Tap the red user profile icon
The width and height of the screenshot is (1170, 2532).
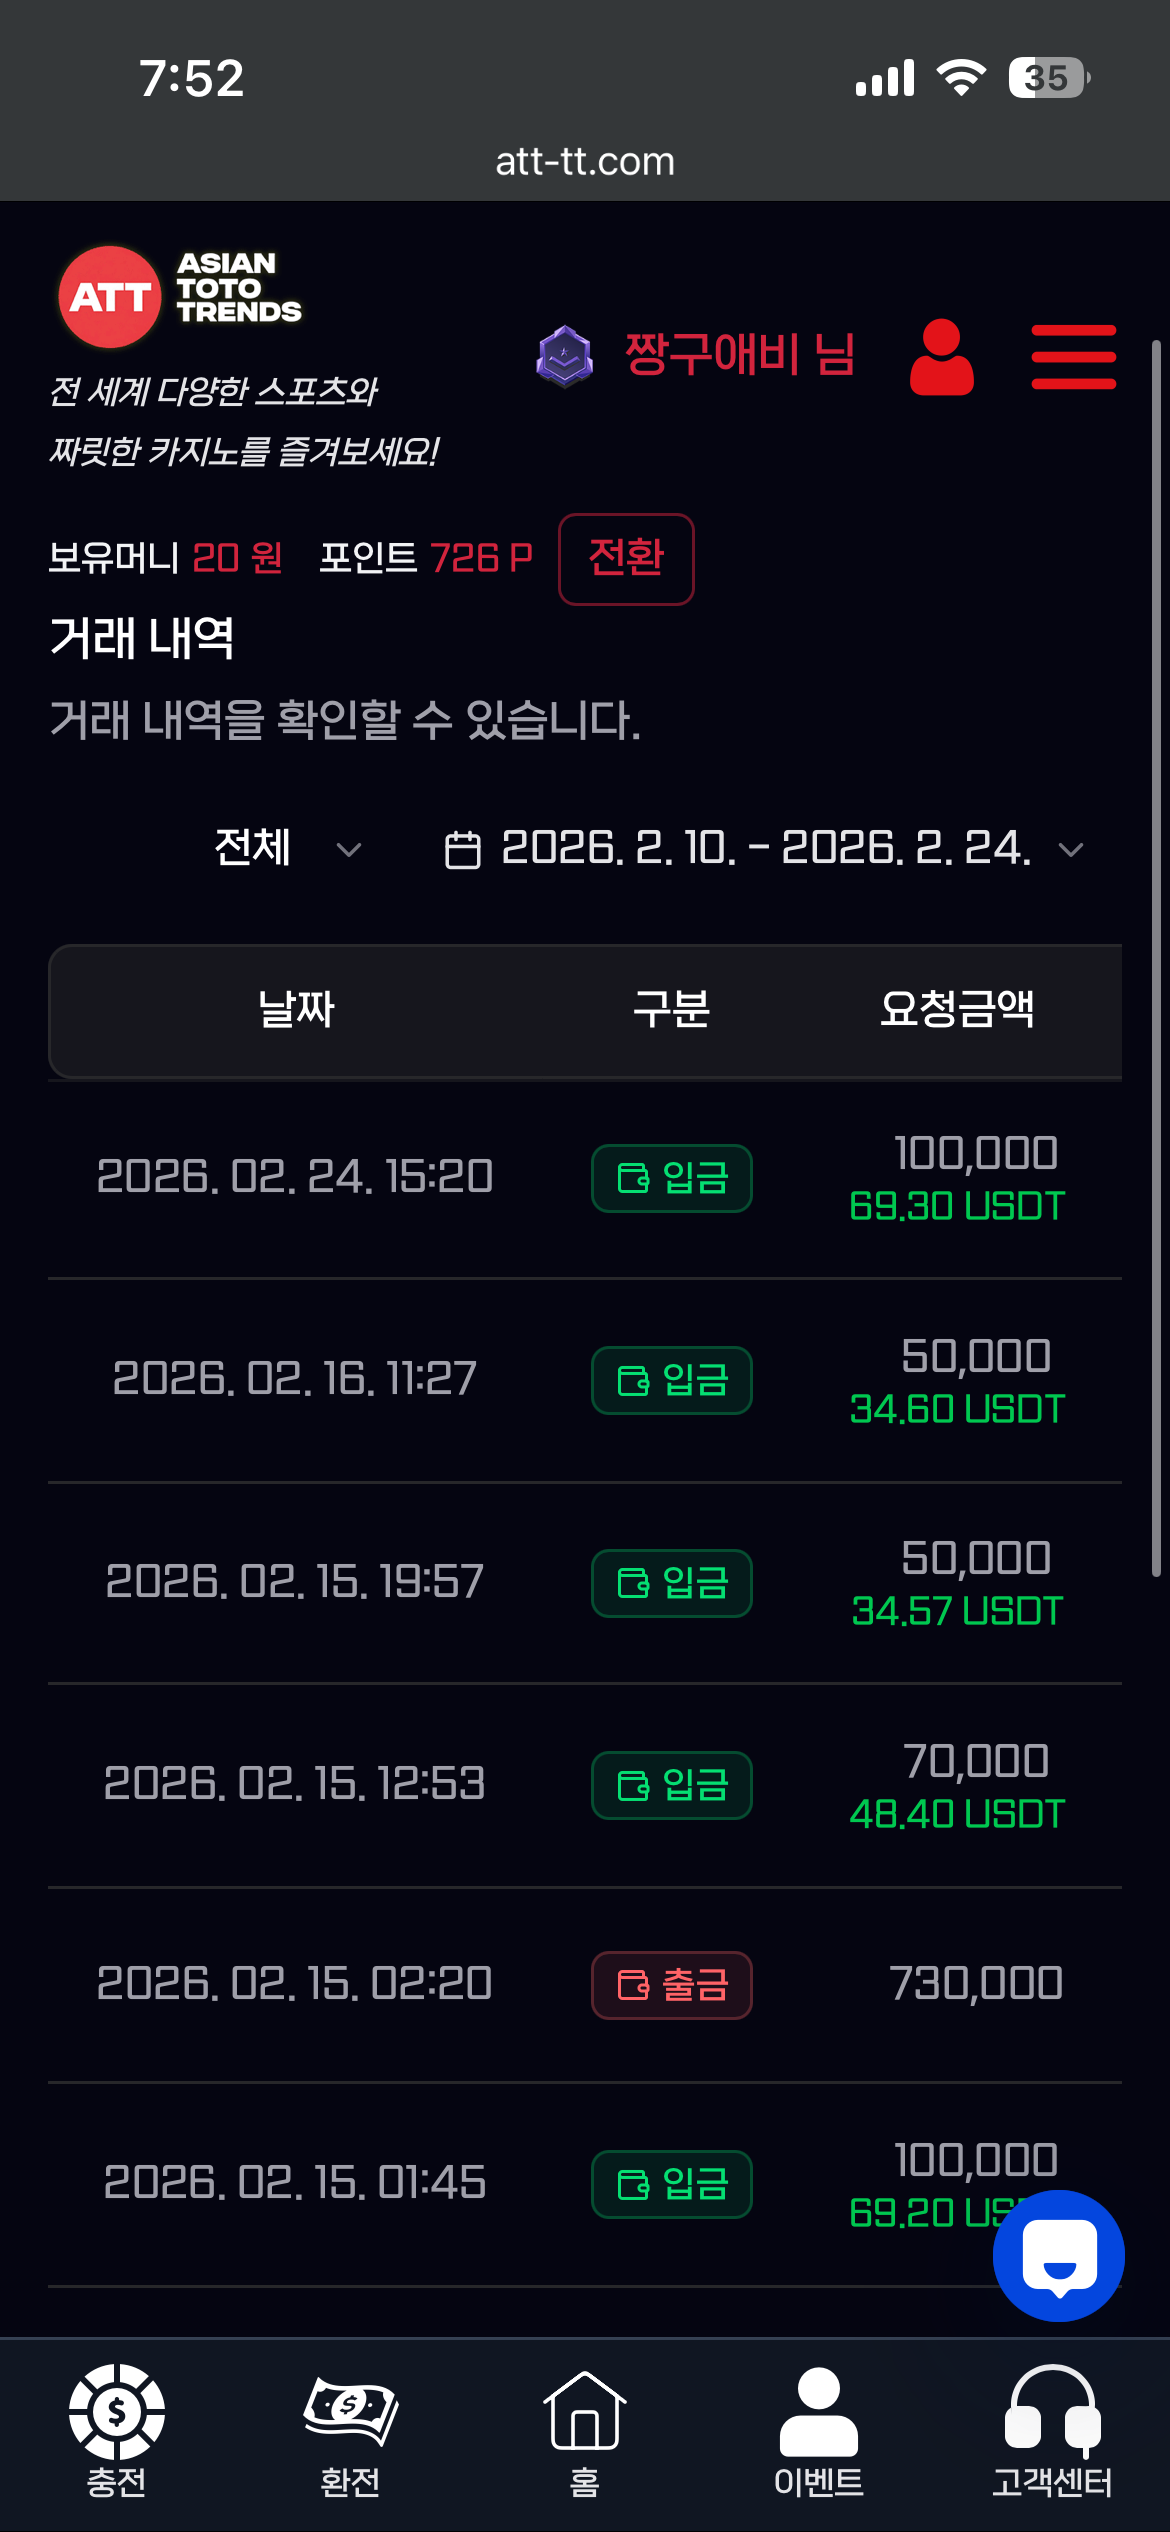pyautogui.click(x=941, y=357)
